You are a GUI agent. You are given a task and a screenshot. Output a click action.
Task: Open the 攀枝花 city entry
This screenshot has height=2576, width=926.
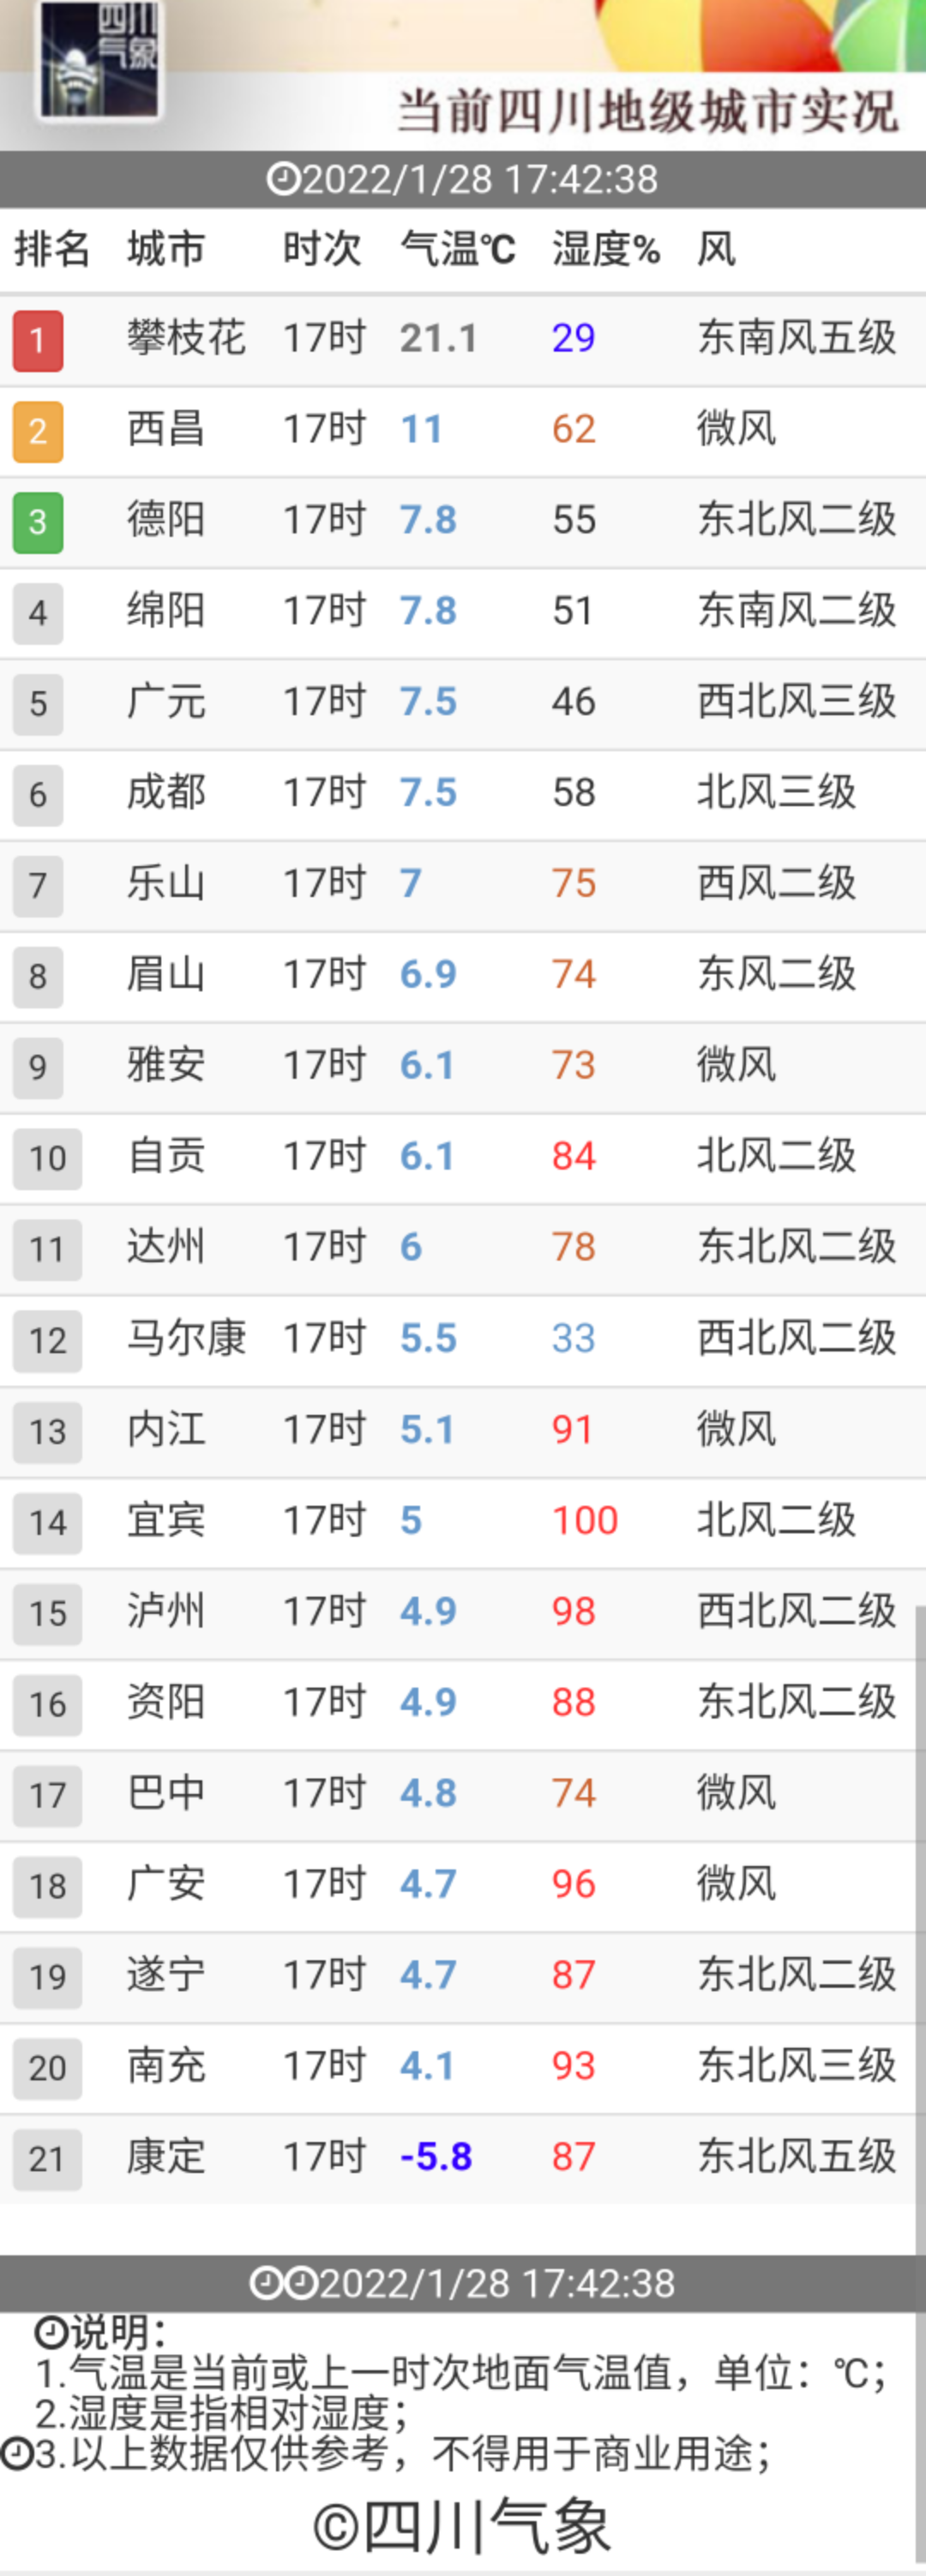(x=186, y=338)
